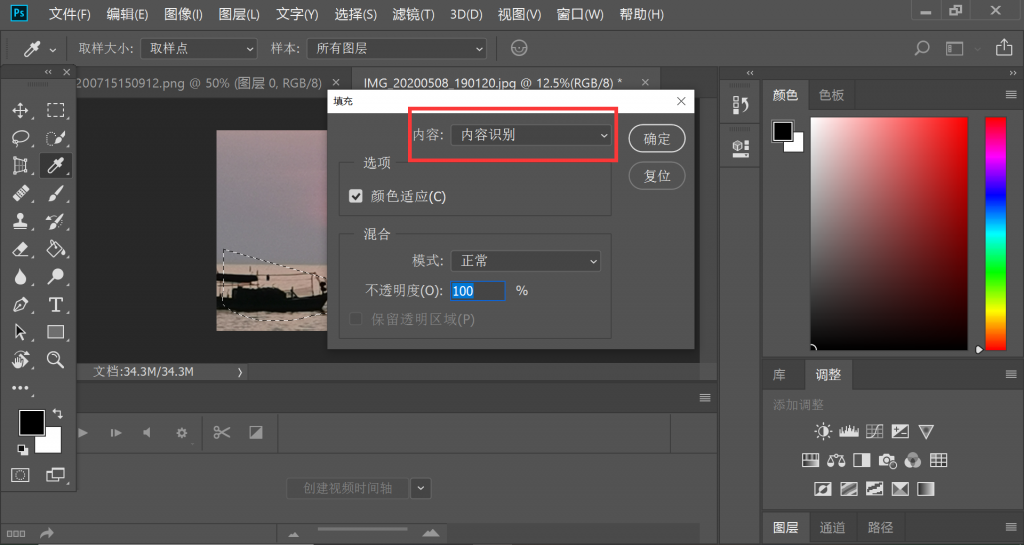Screen dimensions: 1024x545
Task: Select the Crop tool
Action: tap(20, 166)
